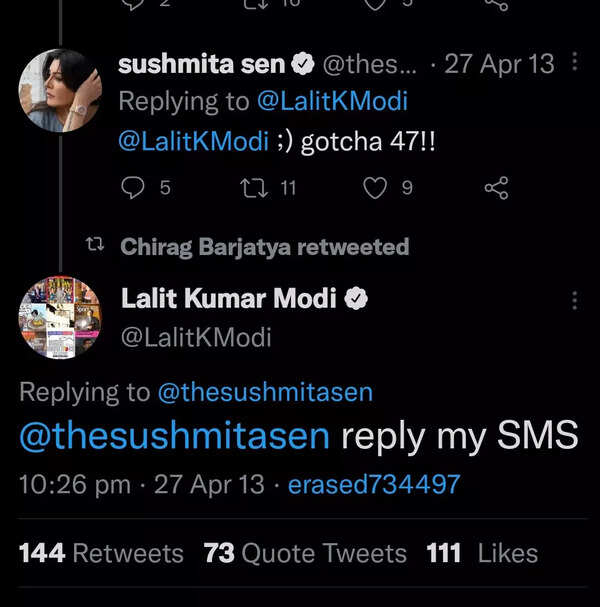Open more options on Lalit Kumar Modi's tweet
This screenshot has width=600, height=607.
click(x=574, y=300)
